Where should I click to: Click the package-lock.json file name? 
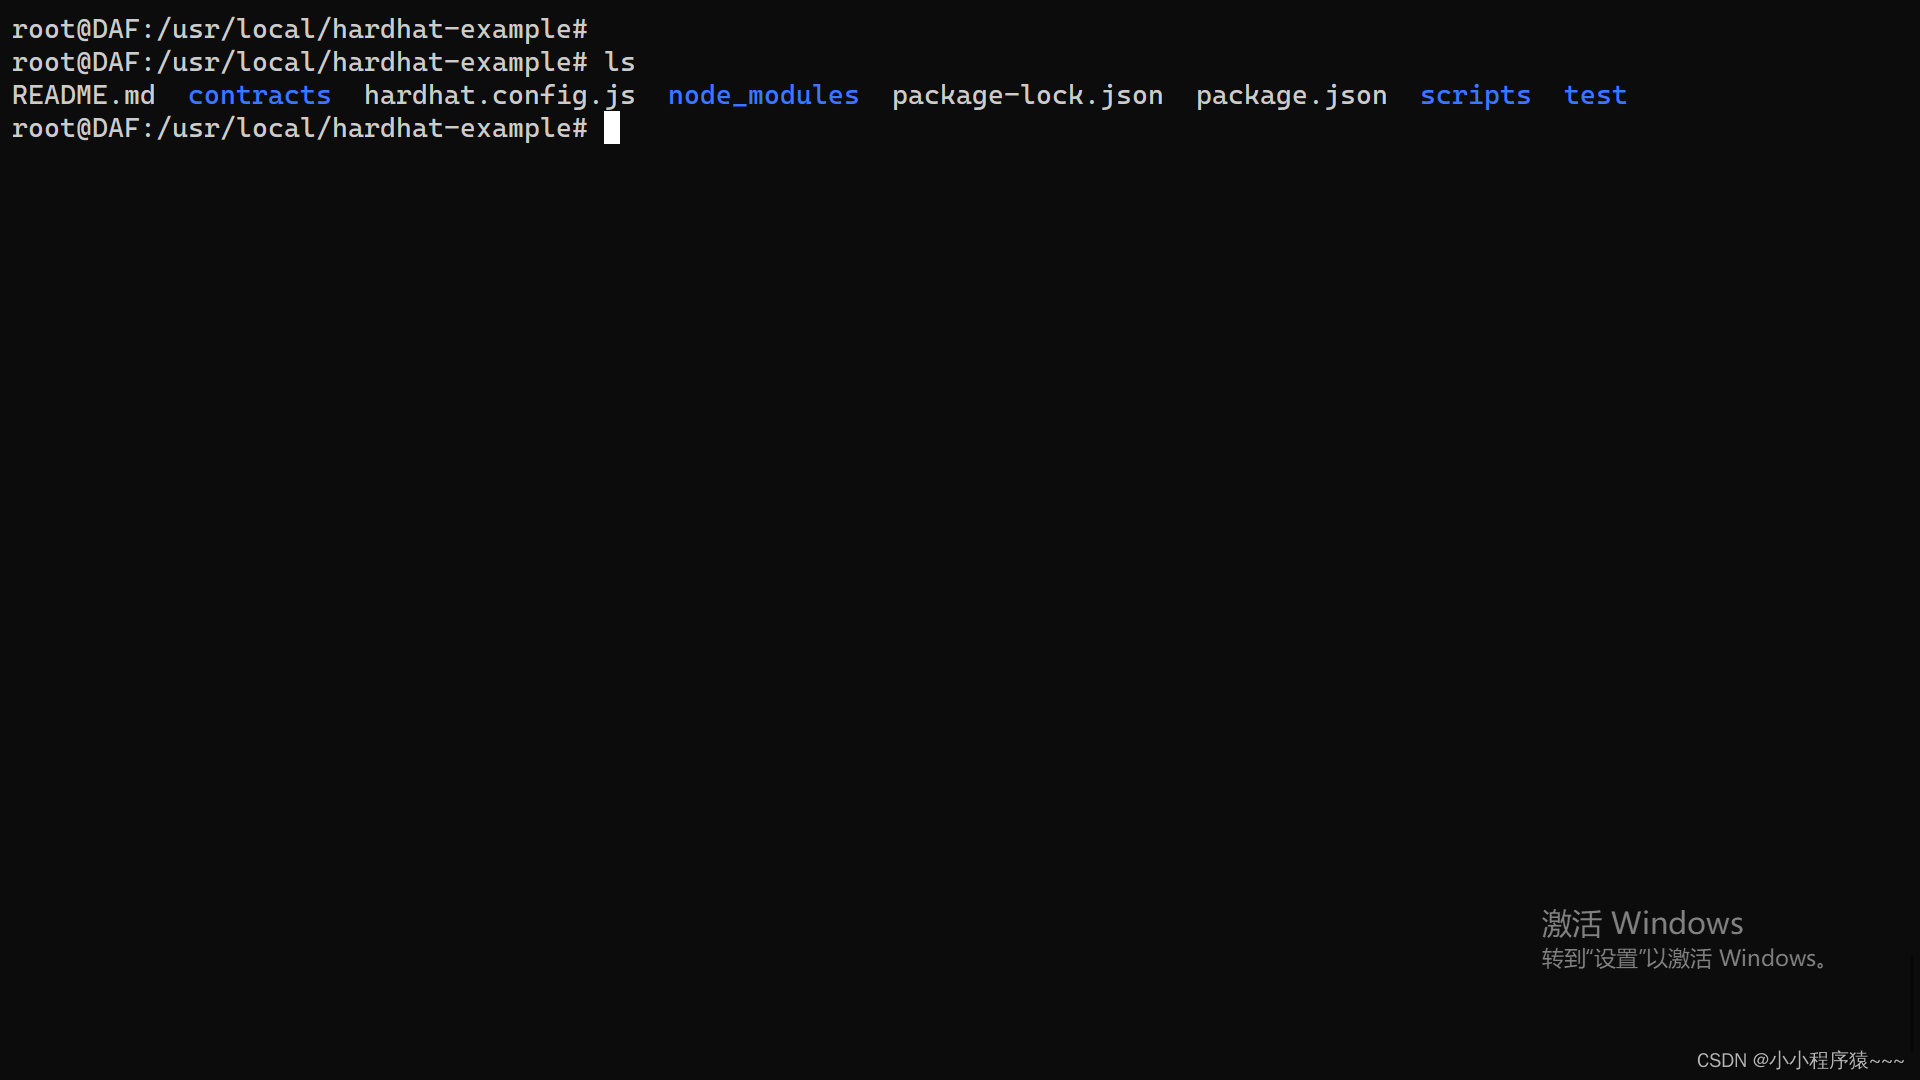(1027, 95)
